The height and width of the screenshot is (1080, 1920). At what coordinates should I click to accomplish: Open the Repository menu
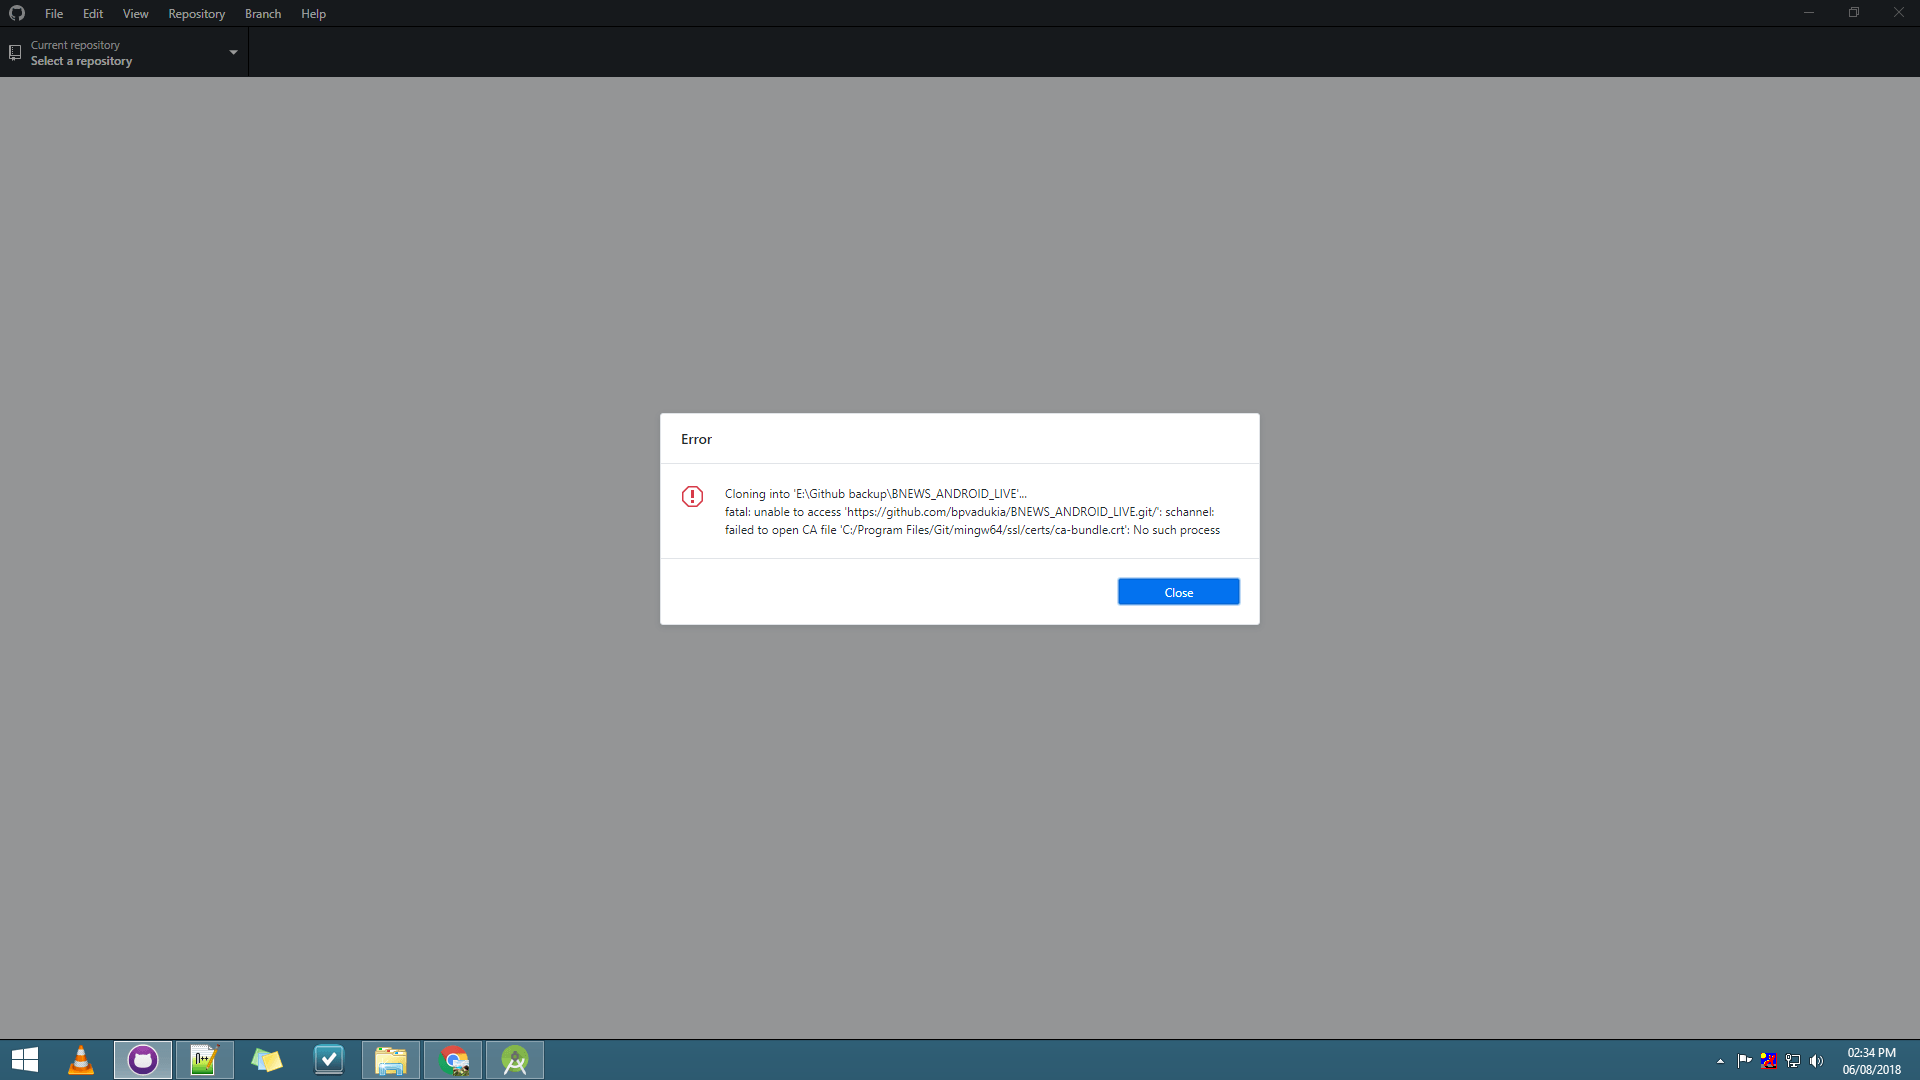196,13
